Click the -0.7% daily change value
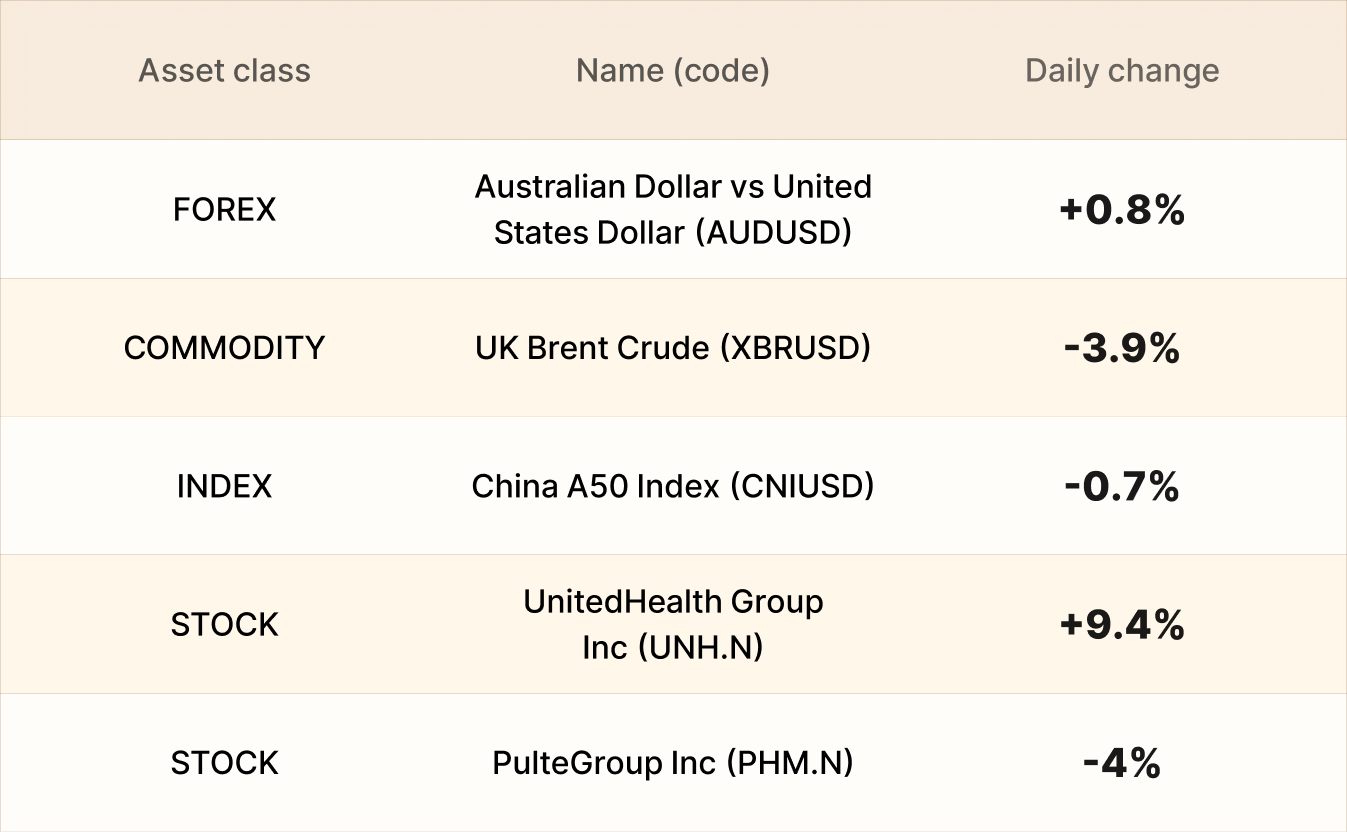 [x=1122, y=486]
